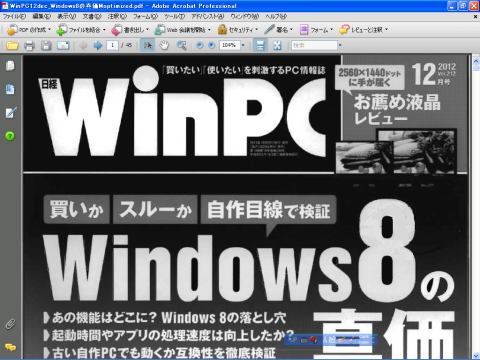Open the Comments speech bubble panel

pyautogui.click(x=10, y=347)
